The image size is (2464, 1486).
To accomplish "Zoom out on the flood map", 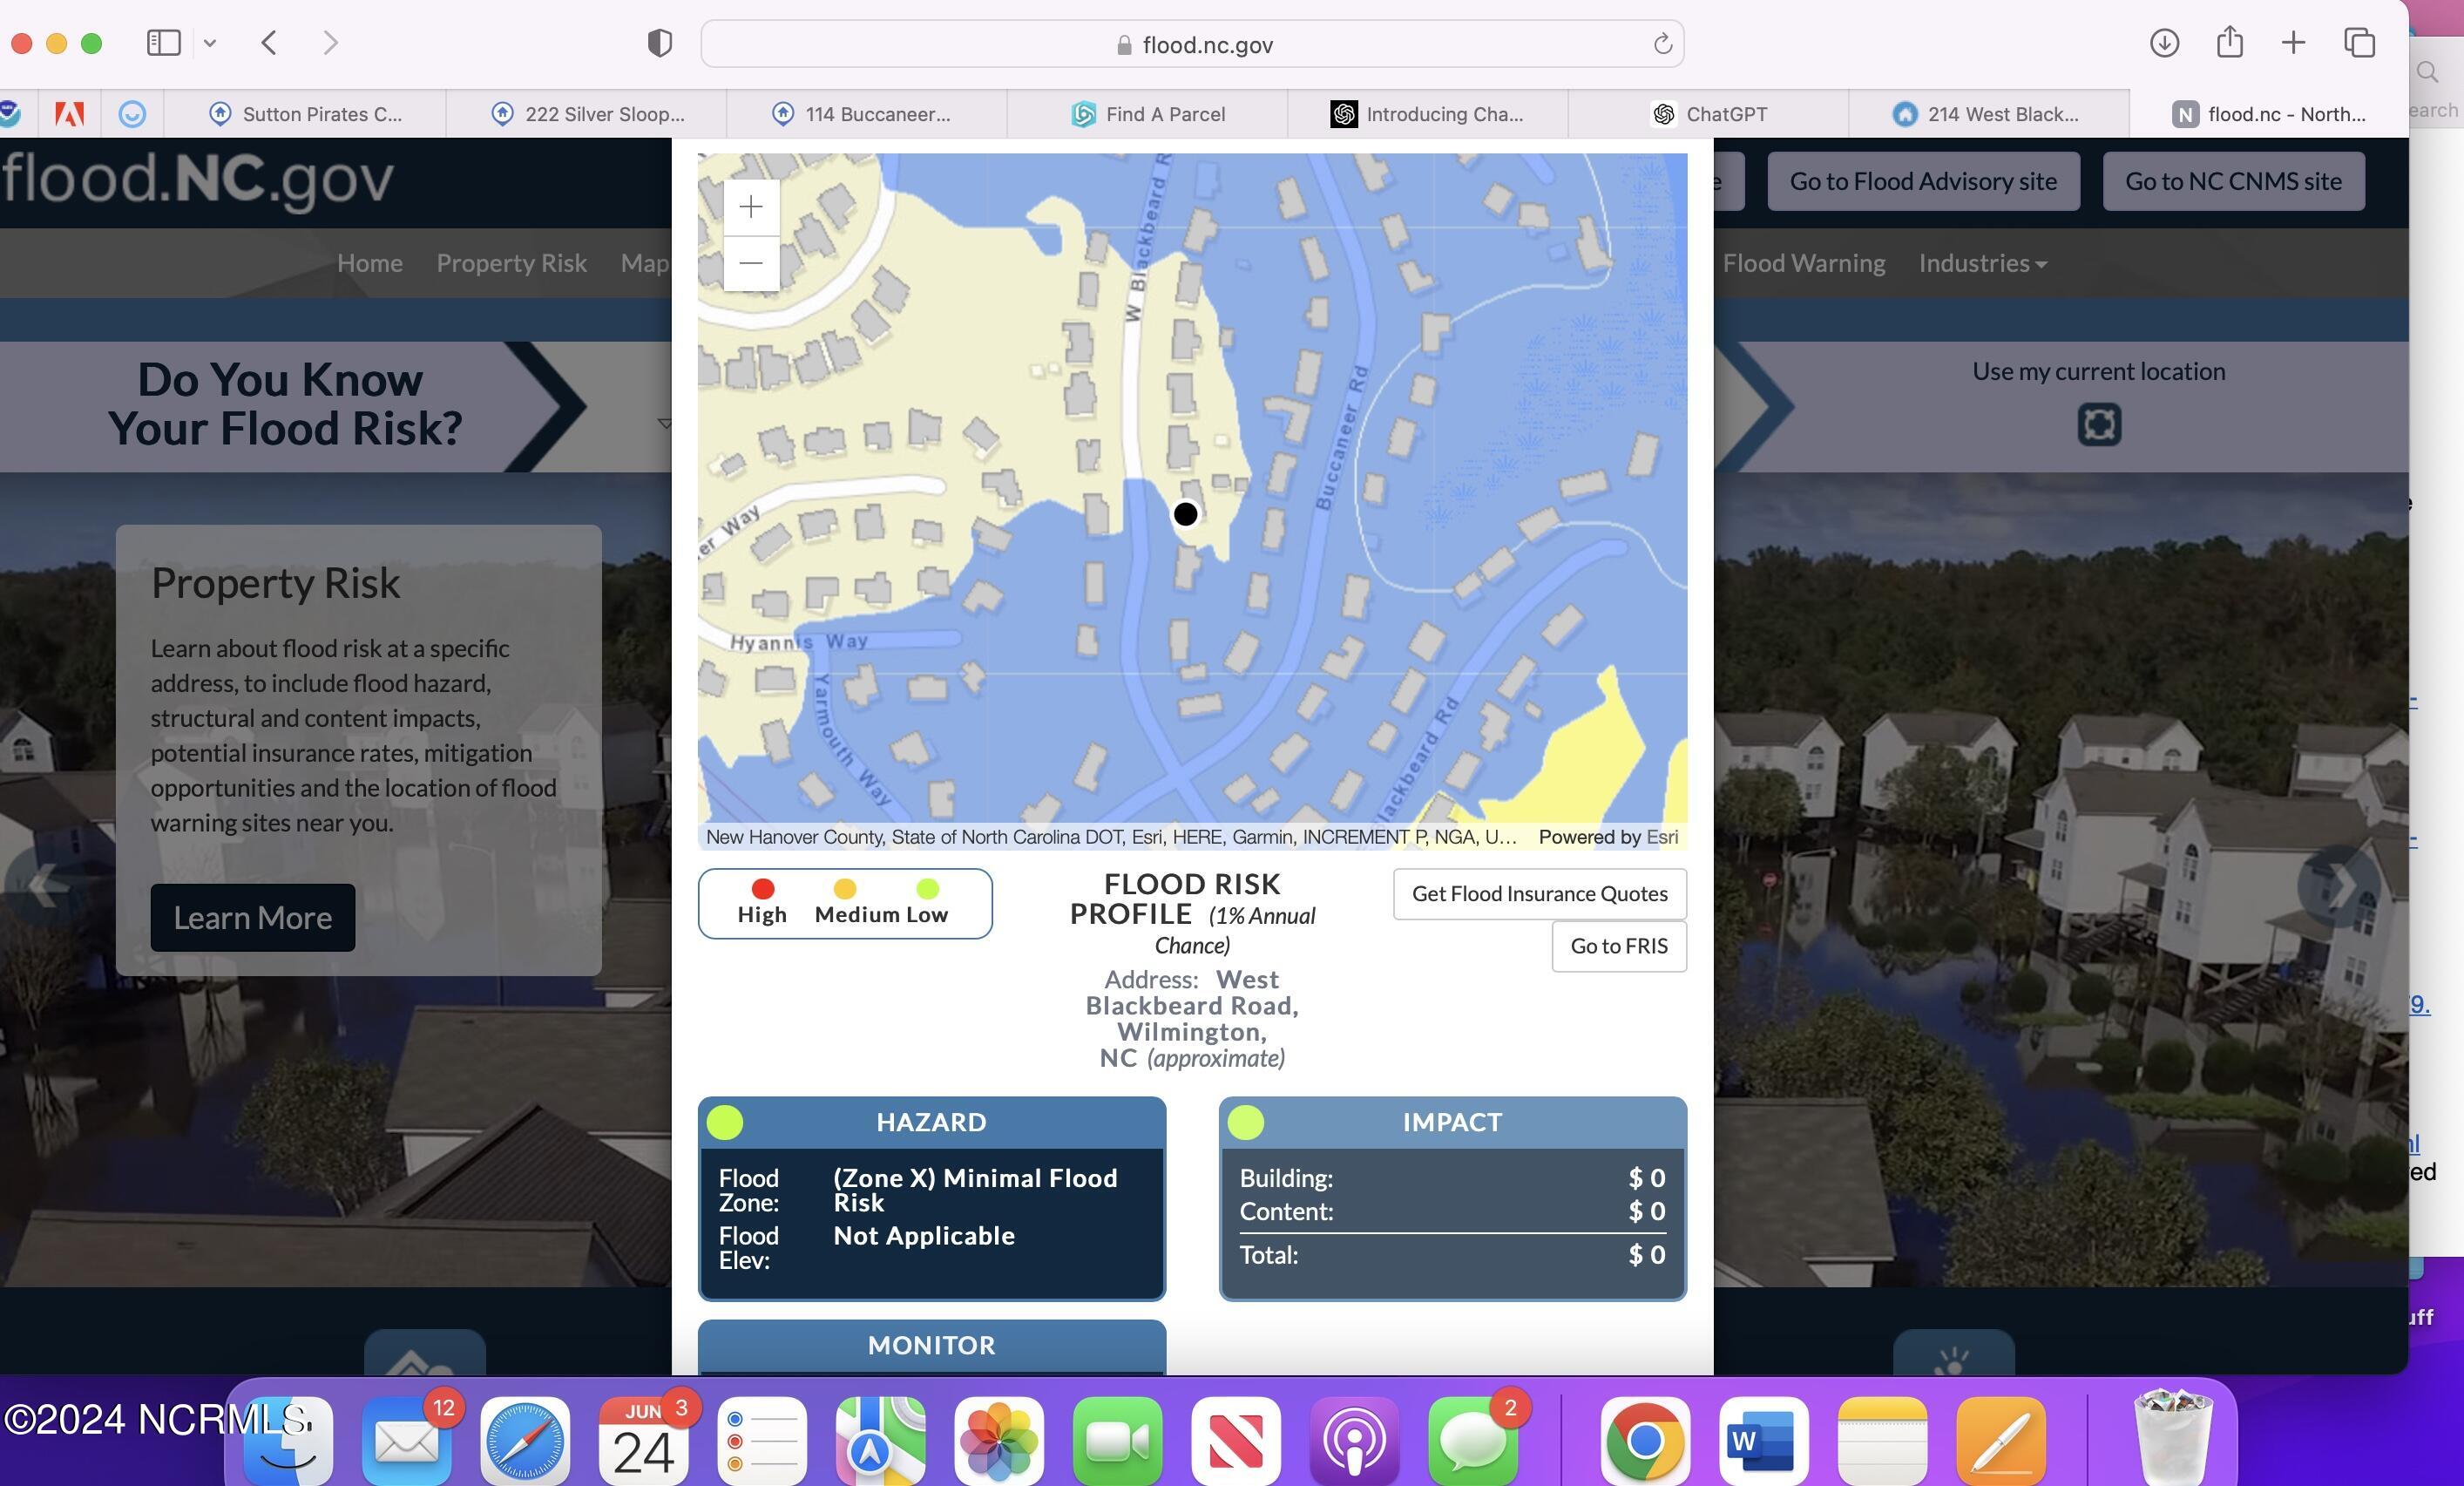I will (751, 263).
